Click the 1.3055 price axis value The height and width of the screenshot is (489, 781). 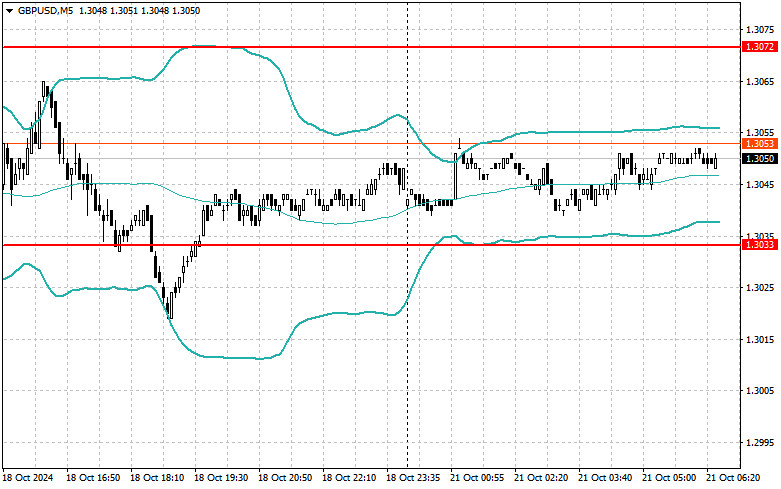(x=760, y=132)
